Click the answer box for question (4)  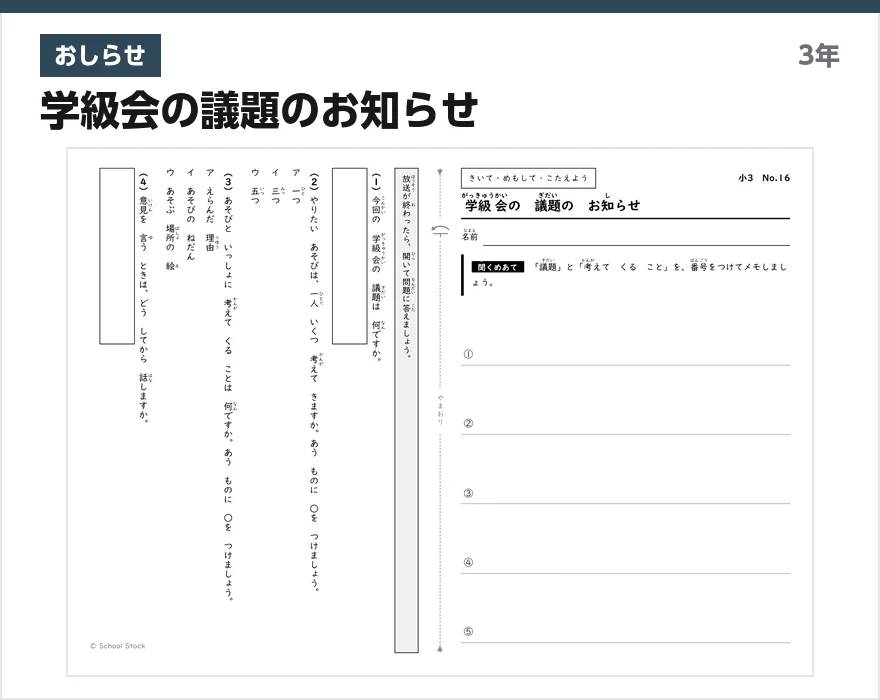[117, 256]
